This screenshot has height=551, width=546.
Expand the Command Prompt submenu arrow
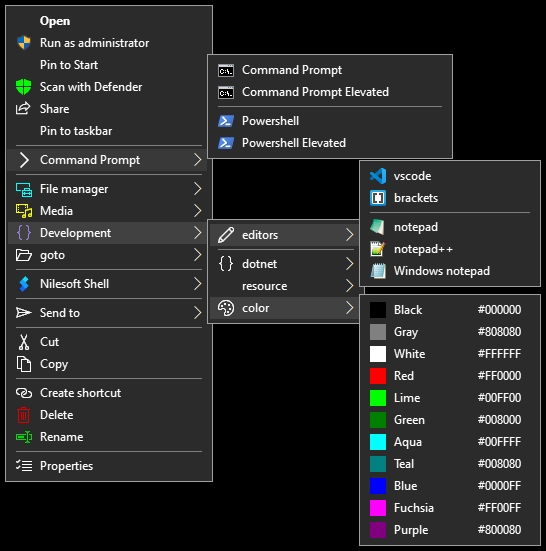[198, 160]
